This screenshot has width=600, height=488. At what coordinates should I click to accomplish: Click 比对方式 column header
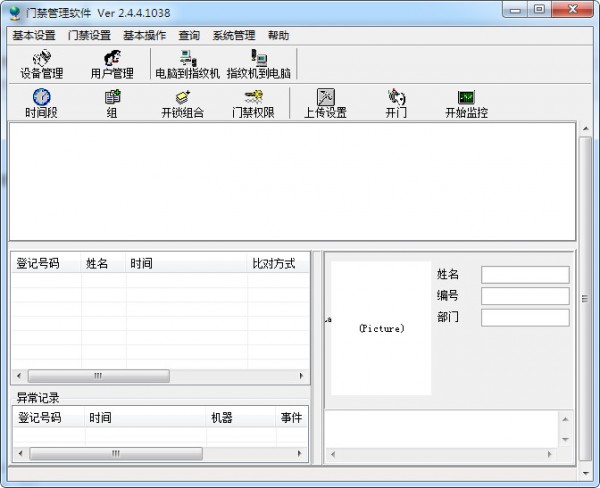pos(278,263)
